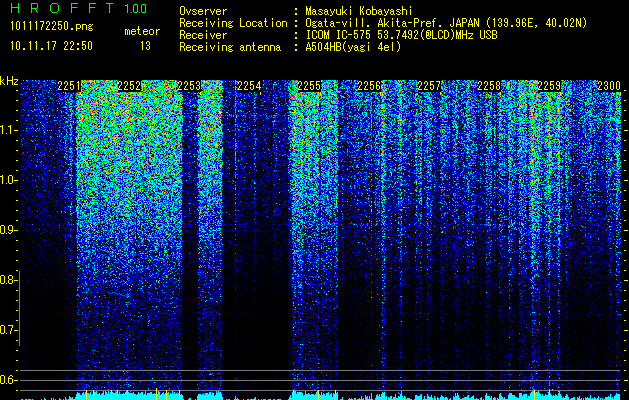Select the 2253 time marker
This screenshot has height=400, width=629.
coord(189,86)
